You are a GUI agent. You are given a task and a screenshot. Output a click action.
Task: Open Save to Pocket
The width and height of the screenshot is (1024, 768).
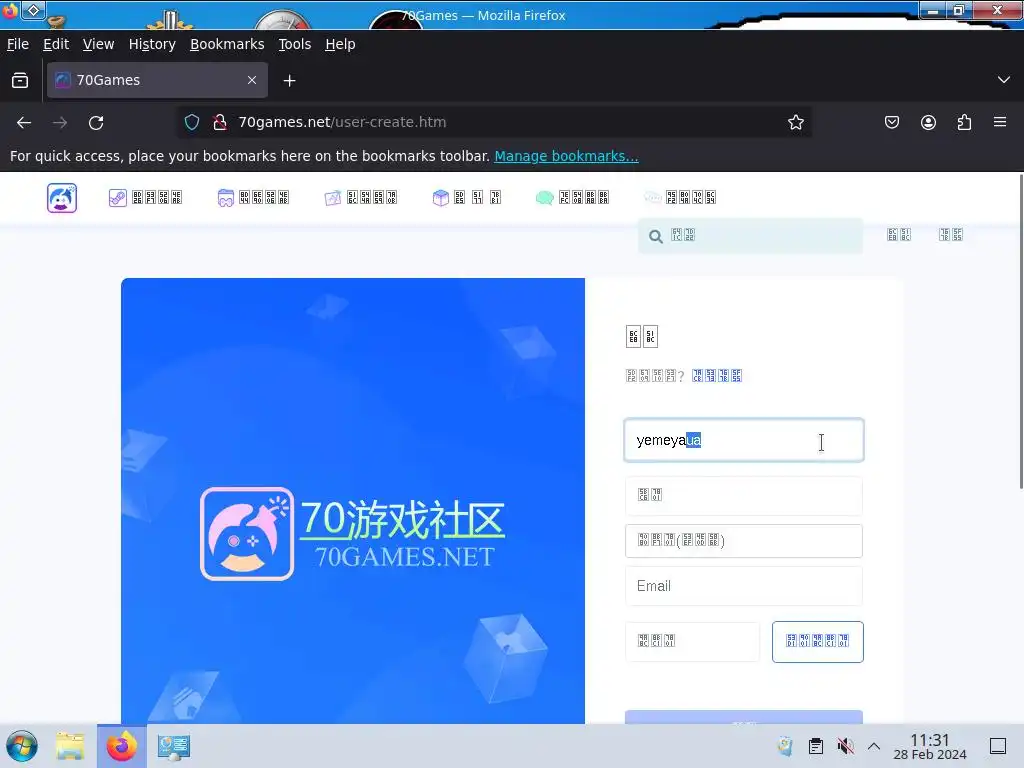click(891, 122)
